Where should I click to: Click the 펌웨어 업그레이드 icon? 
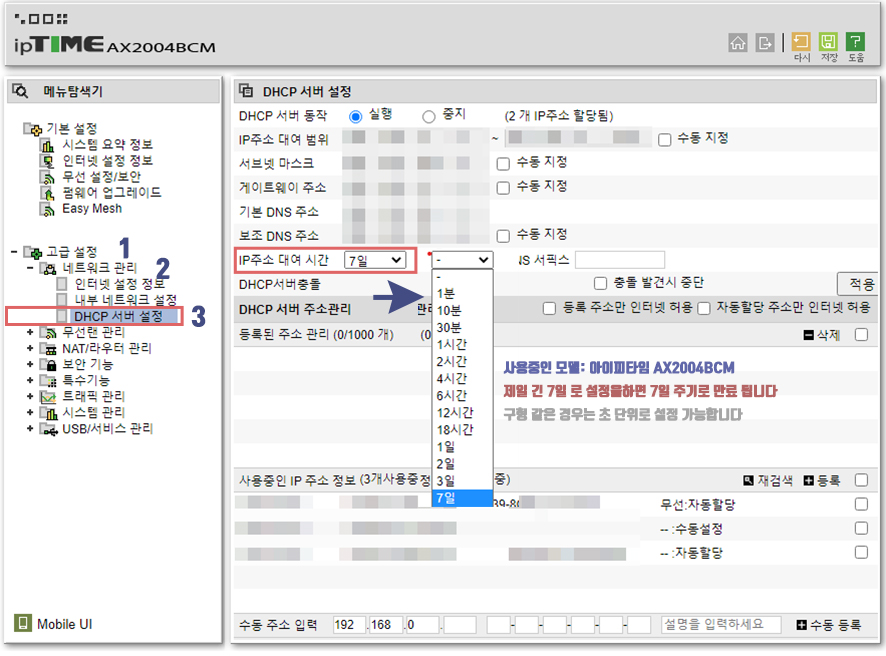(x=48, y=193)
